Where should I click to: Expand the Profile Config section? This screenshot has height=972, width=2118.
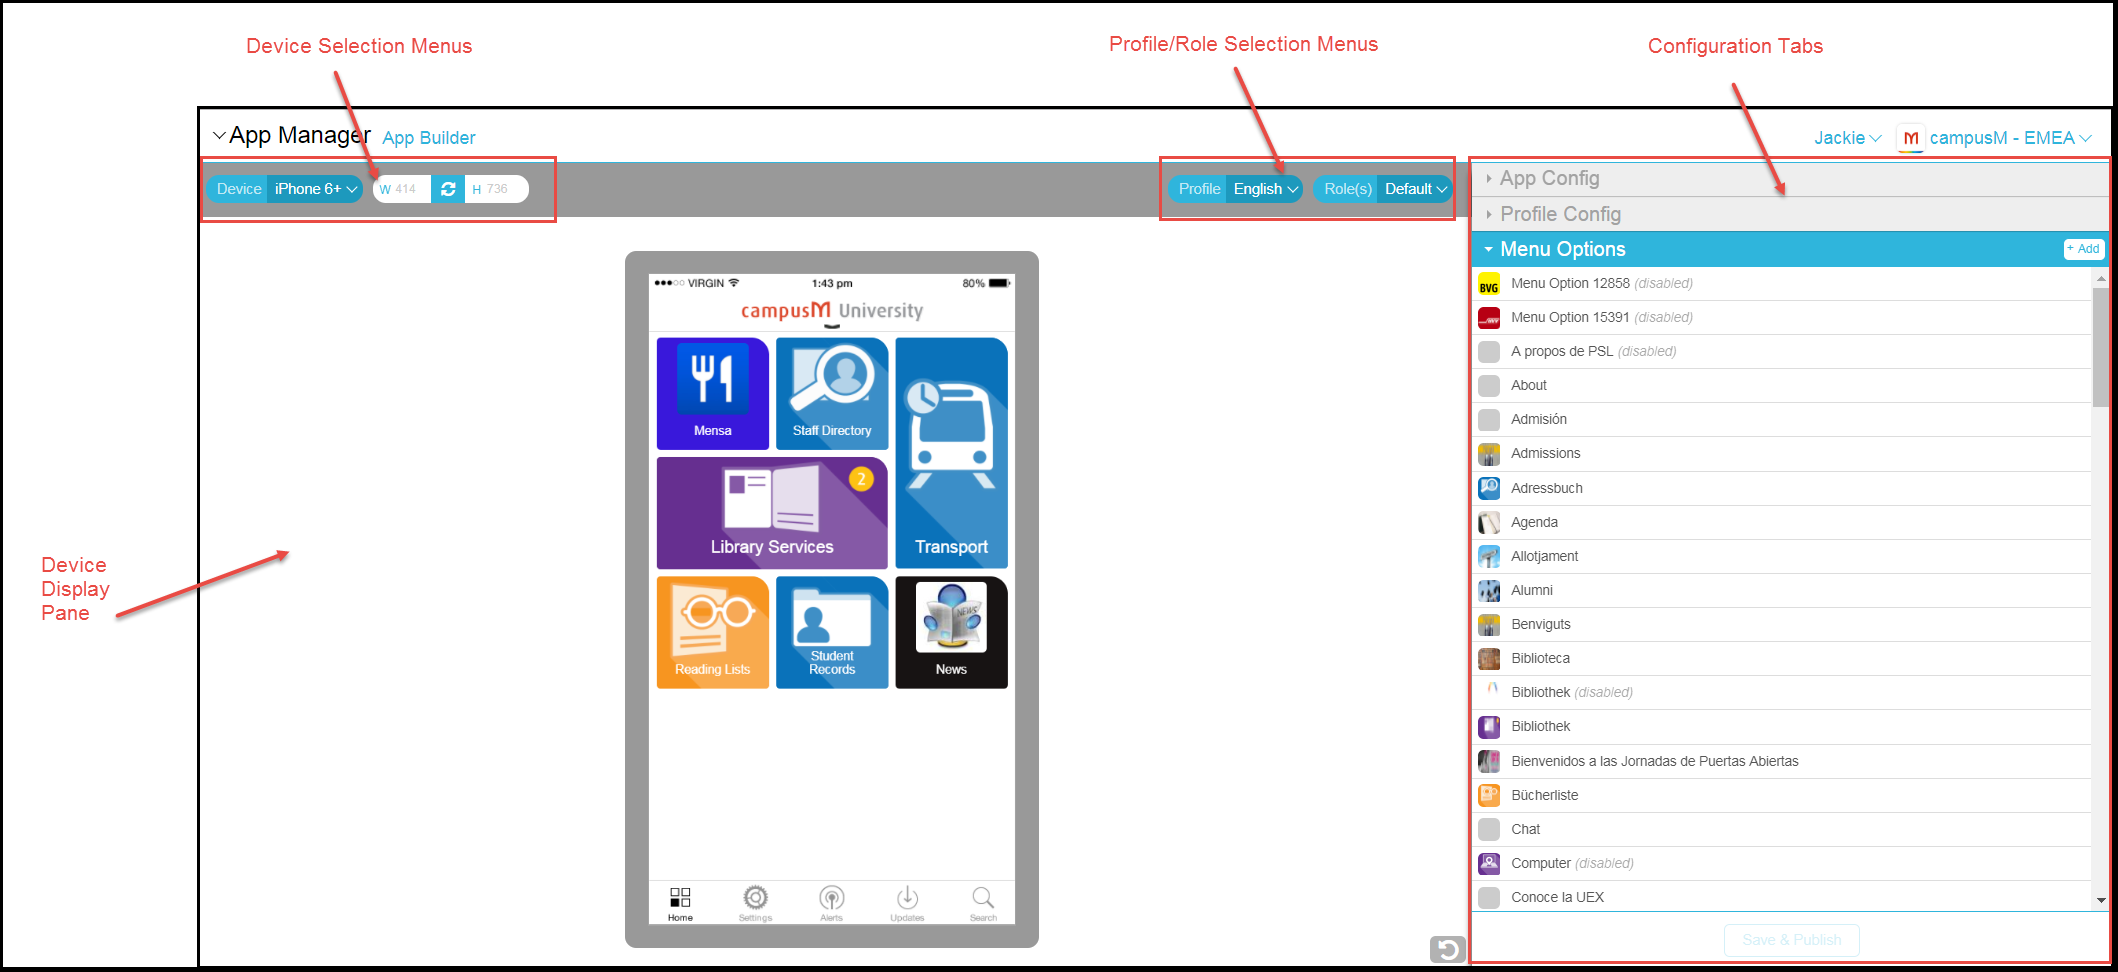coord(1788,214)
